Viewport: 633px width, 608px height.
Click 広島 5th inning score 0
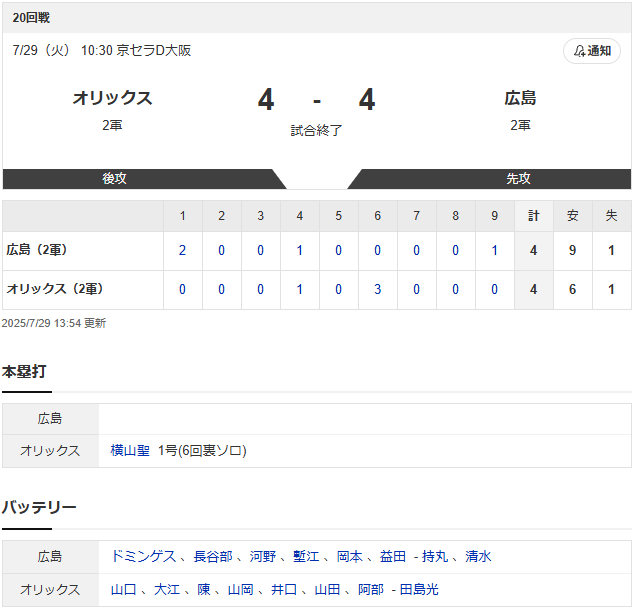[339, 250]
